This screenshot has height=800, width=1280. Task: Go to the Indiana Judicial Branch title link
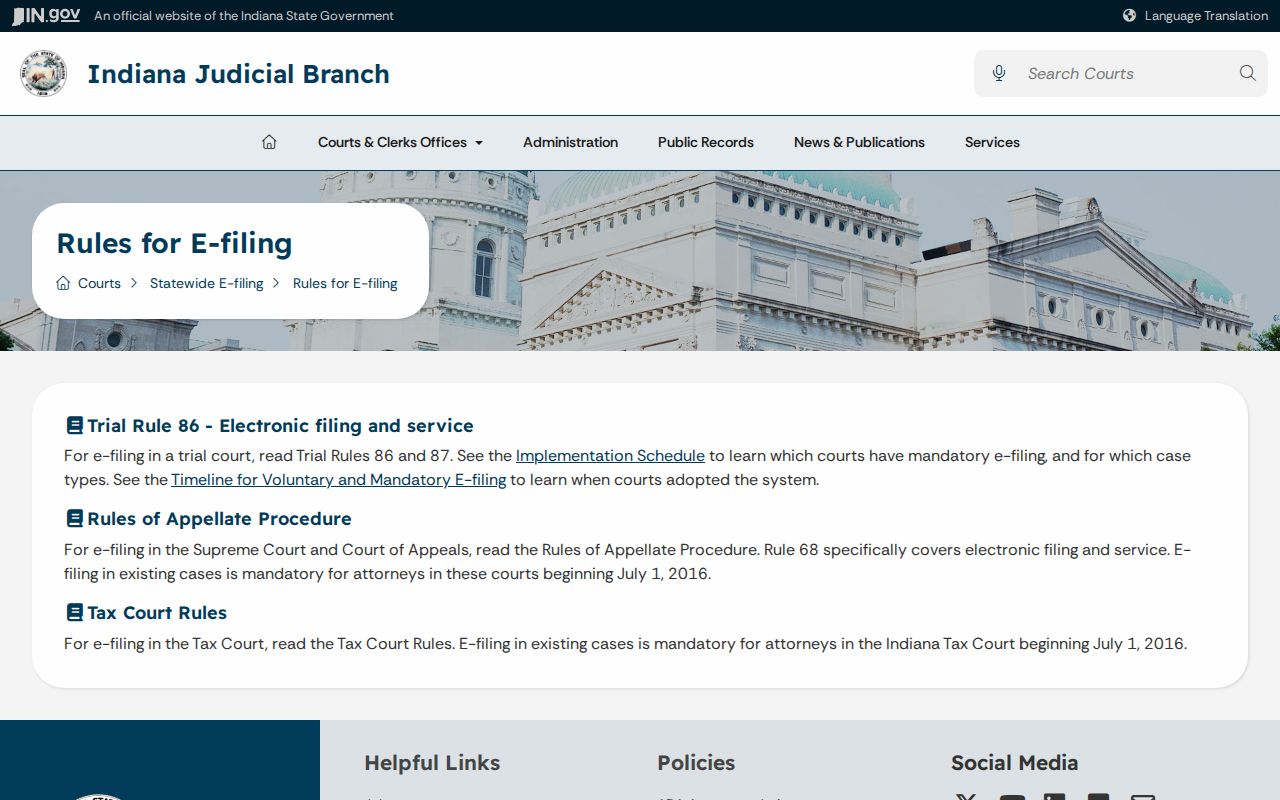click(238, 74)
